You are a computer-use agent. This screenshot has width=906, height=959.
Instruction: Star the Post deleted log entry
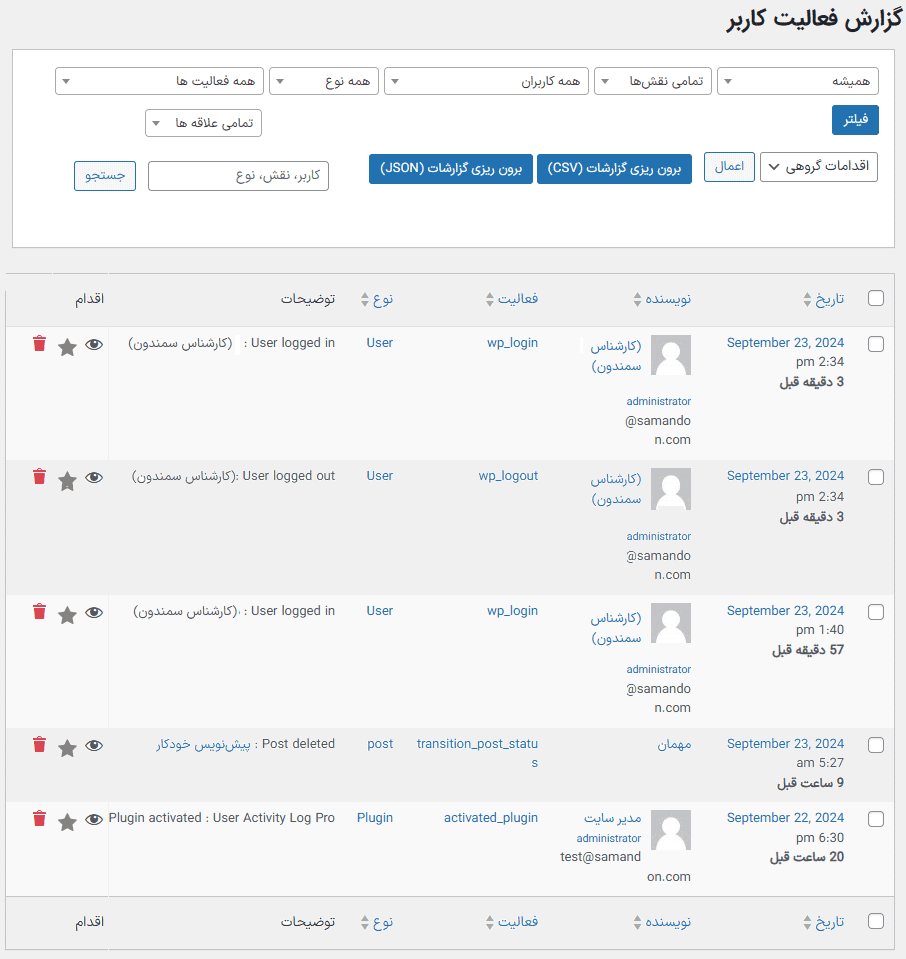(67, 747)
